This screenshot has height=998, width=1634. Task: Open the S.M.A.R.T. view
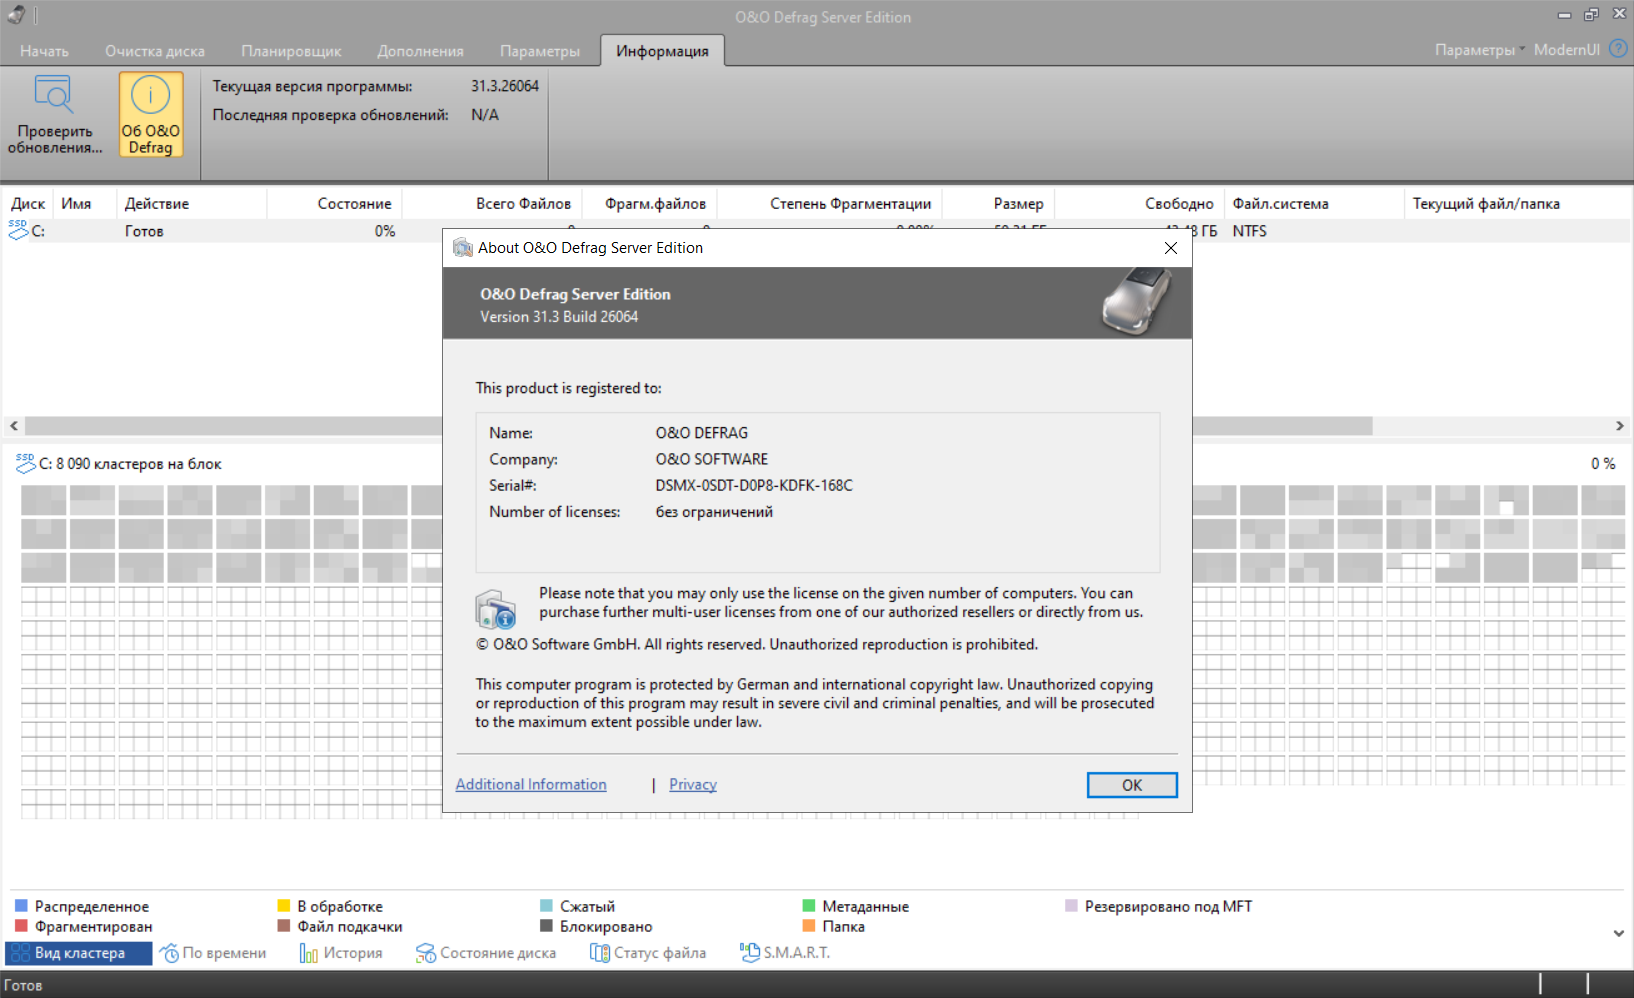(785, 953)
